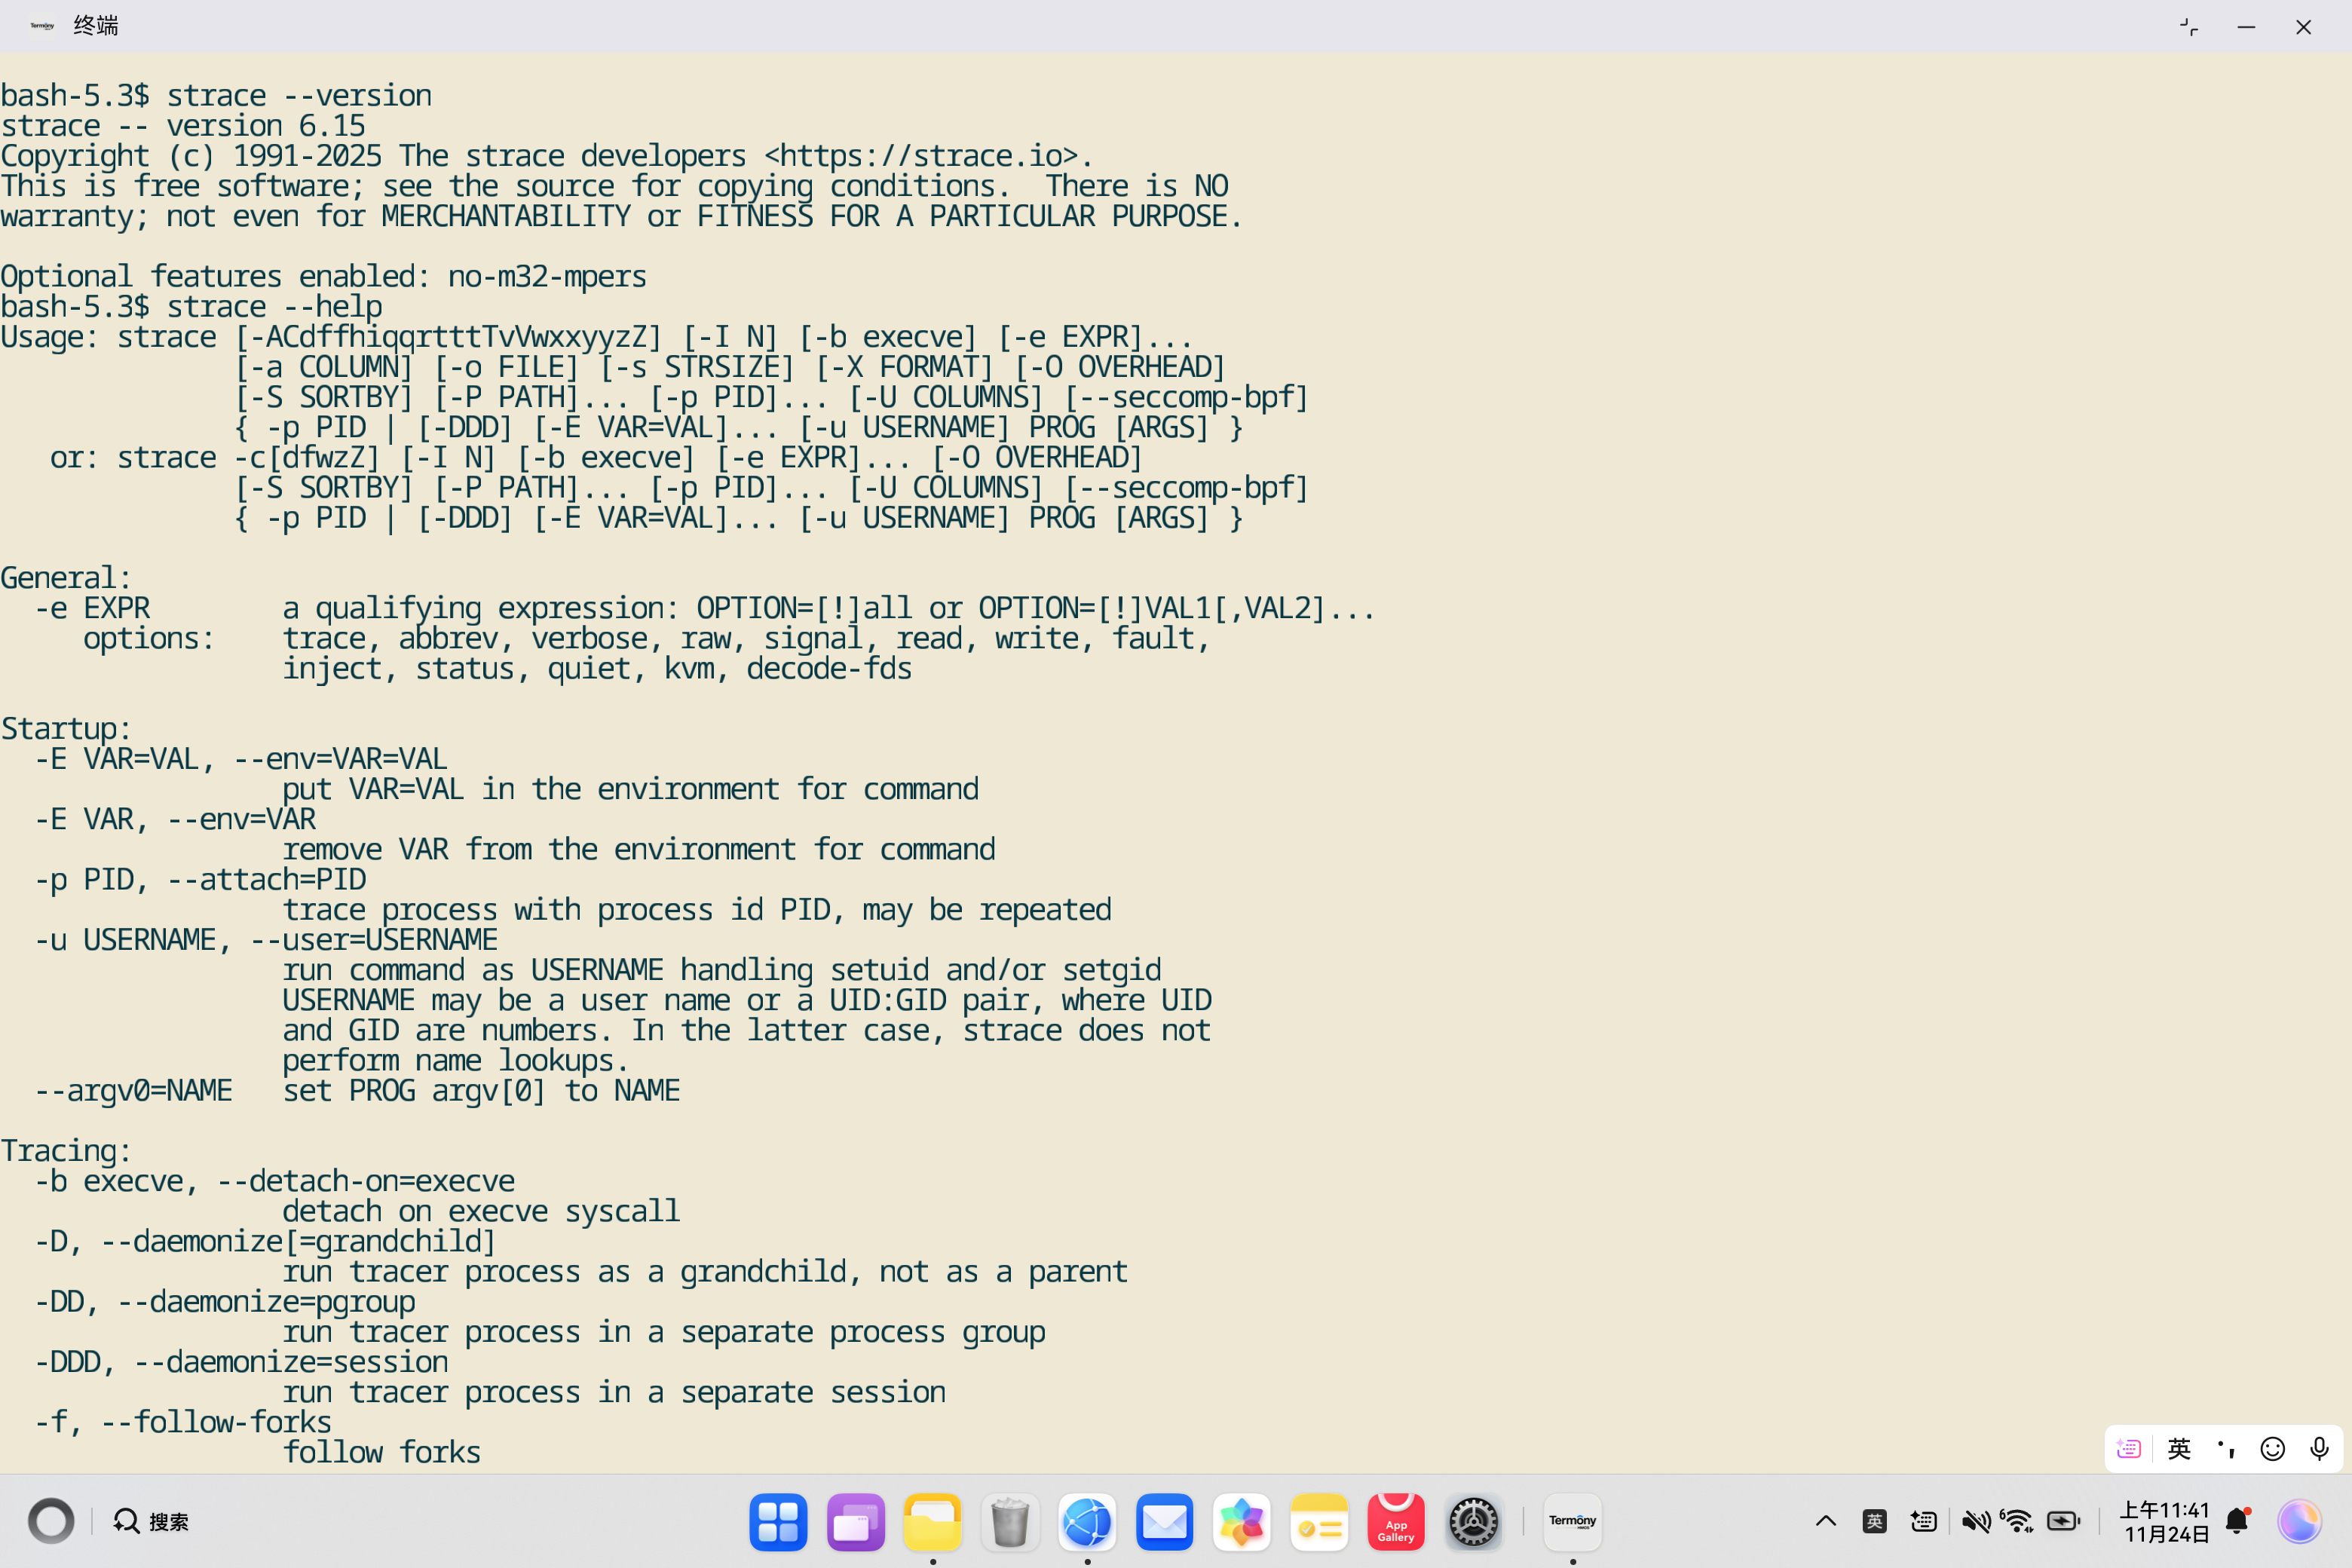Screen dimensions: 2352x1568
Task: Open the Mail envelope app in dock
Action: coord(1164,1522)
